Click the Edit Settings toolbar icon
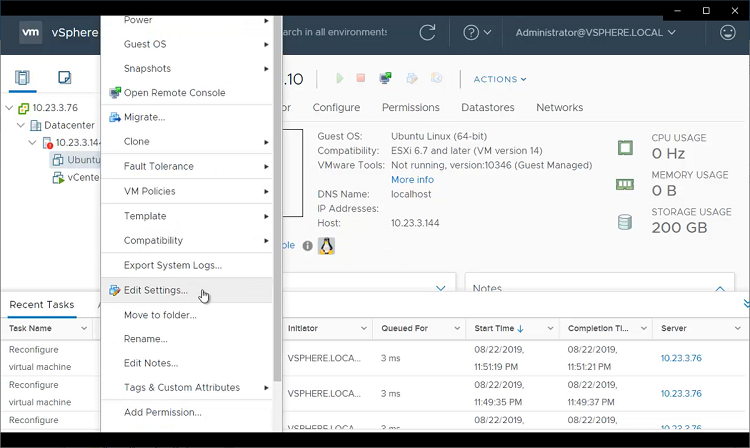This screenshot has height=448, width=750. (x=412, y=78)
